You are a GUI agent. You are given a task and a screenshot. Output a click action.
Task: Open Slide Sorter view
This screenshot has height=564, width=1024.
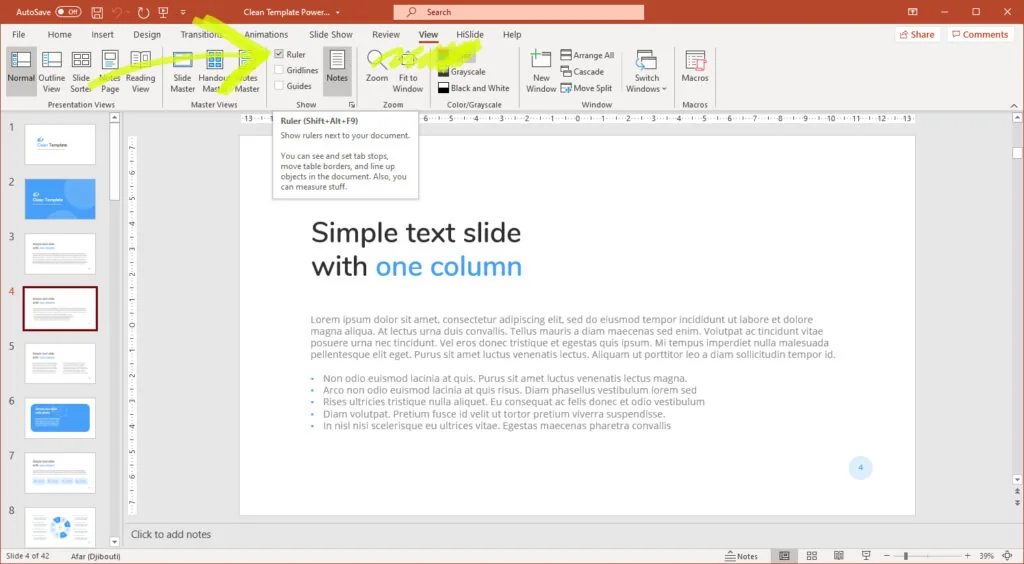tap(81, 71)
